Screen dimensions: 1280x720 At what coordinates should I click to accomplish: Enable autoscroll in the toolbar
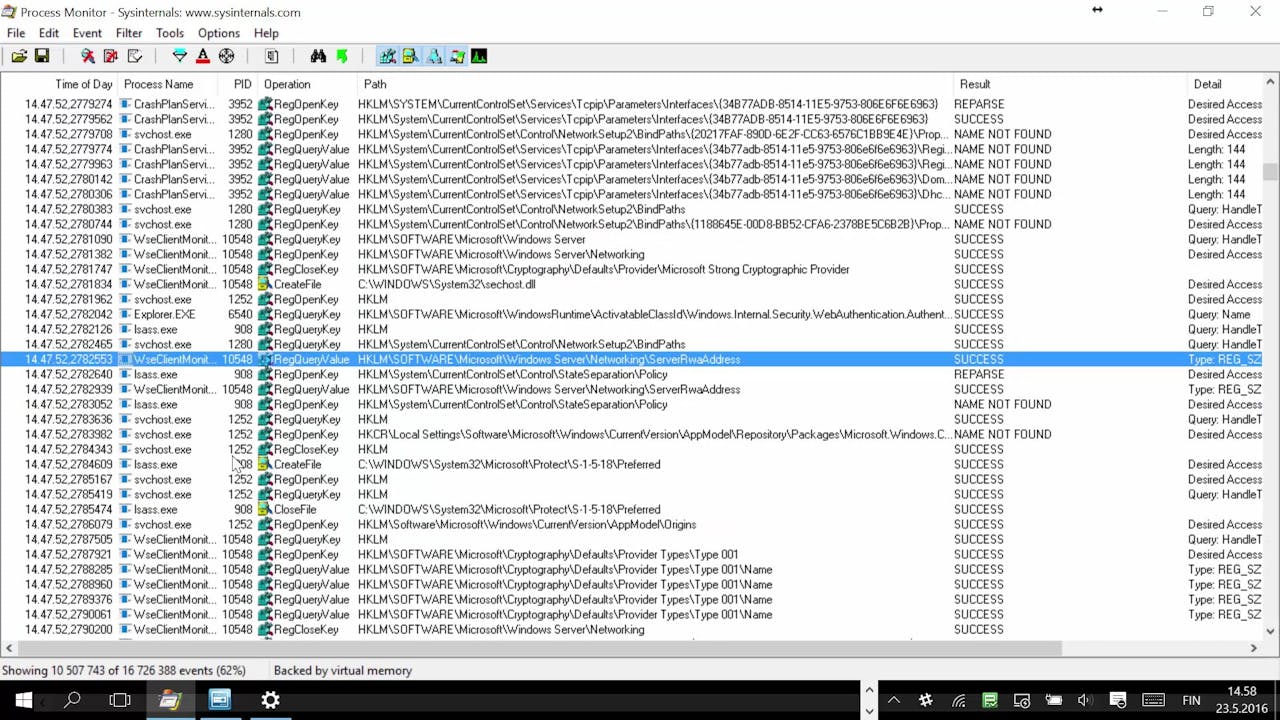(110, 56)
